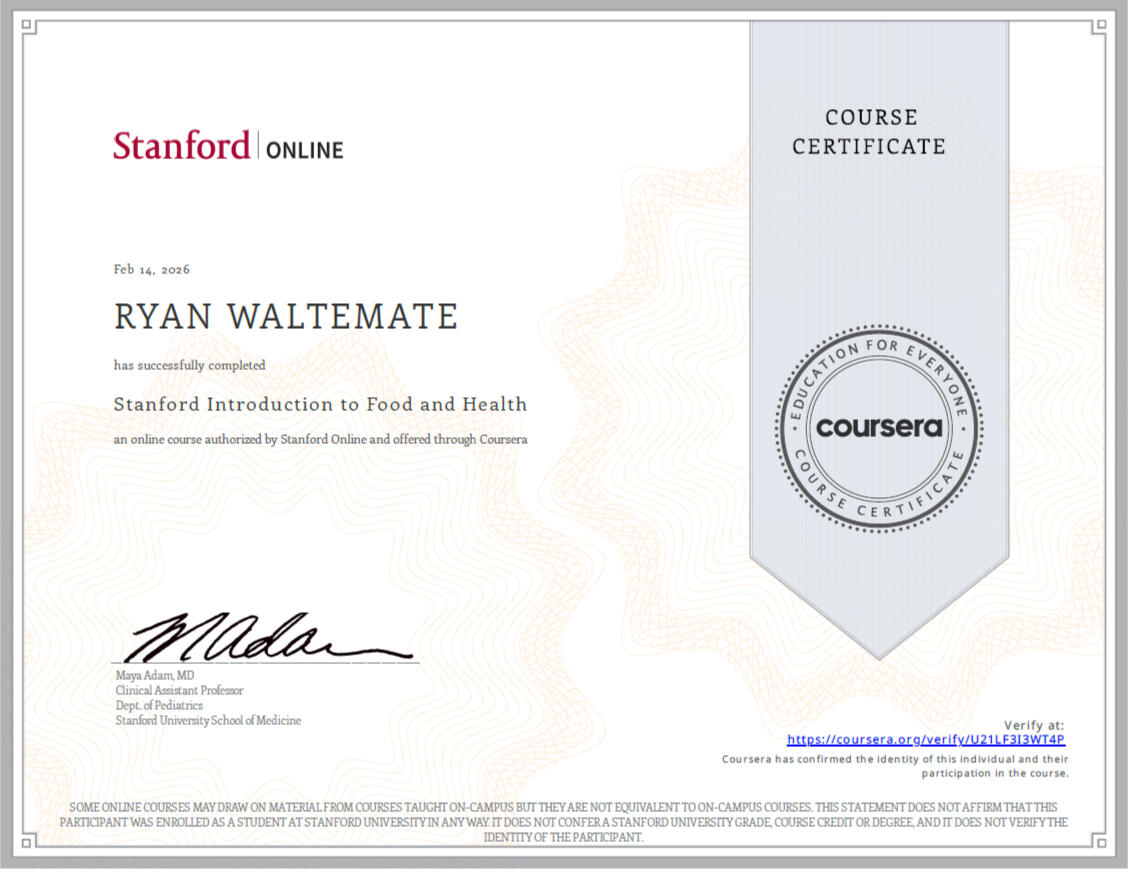Image resolution: width=1130 pixels, height=870 pixels.
Task: Click the Clinical Assistant Professor line
Action: point(179,691)
